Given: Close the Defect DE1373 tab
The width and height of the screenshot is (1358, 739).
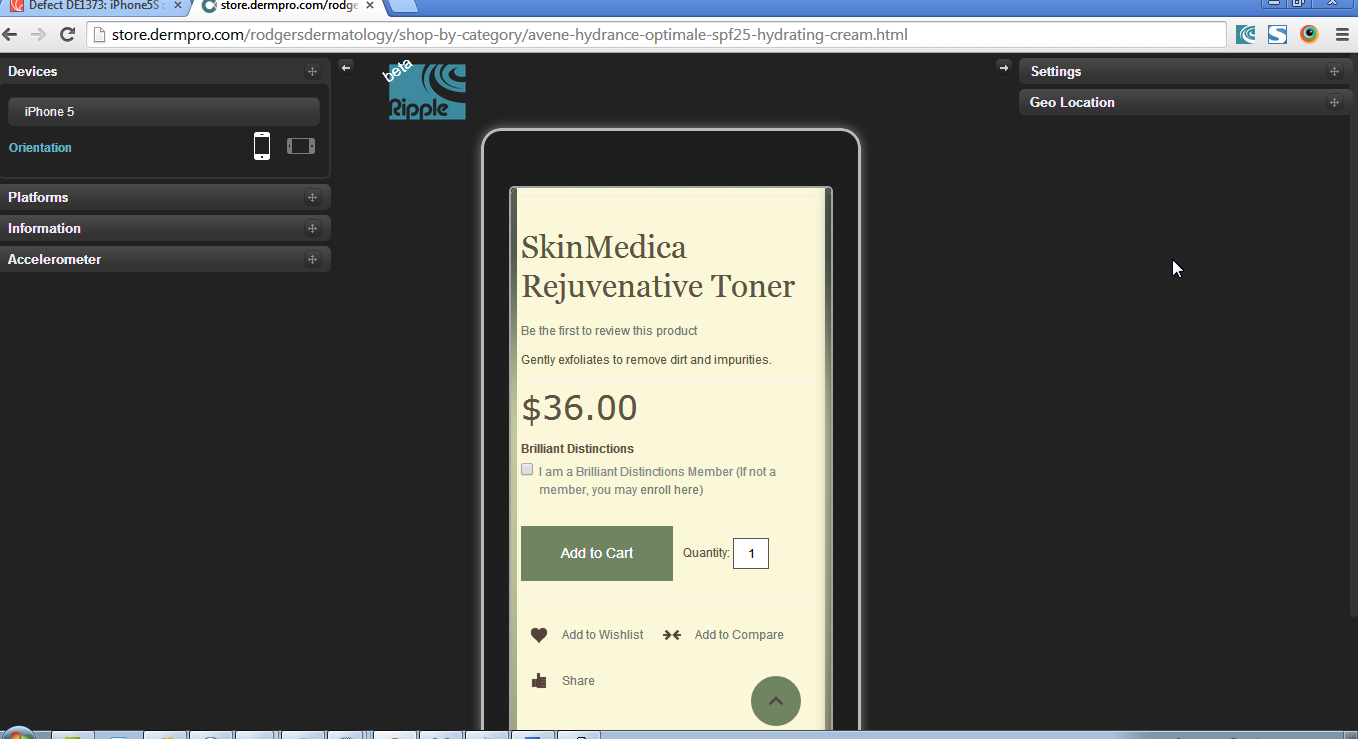Looking at the screenshot, I should point(177,5).
